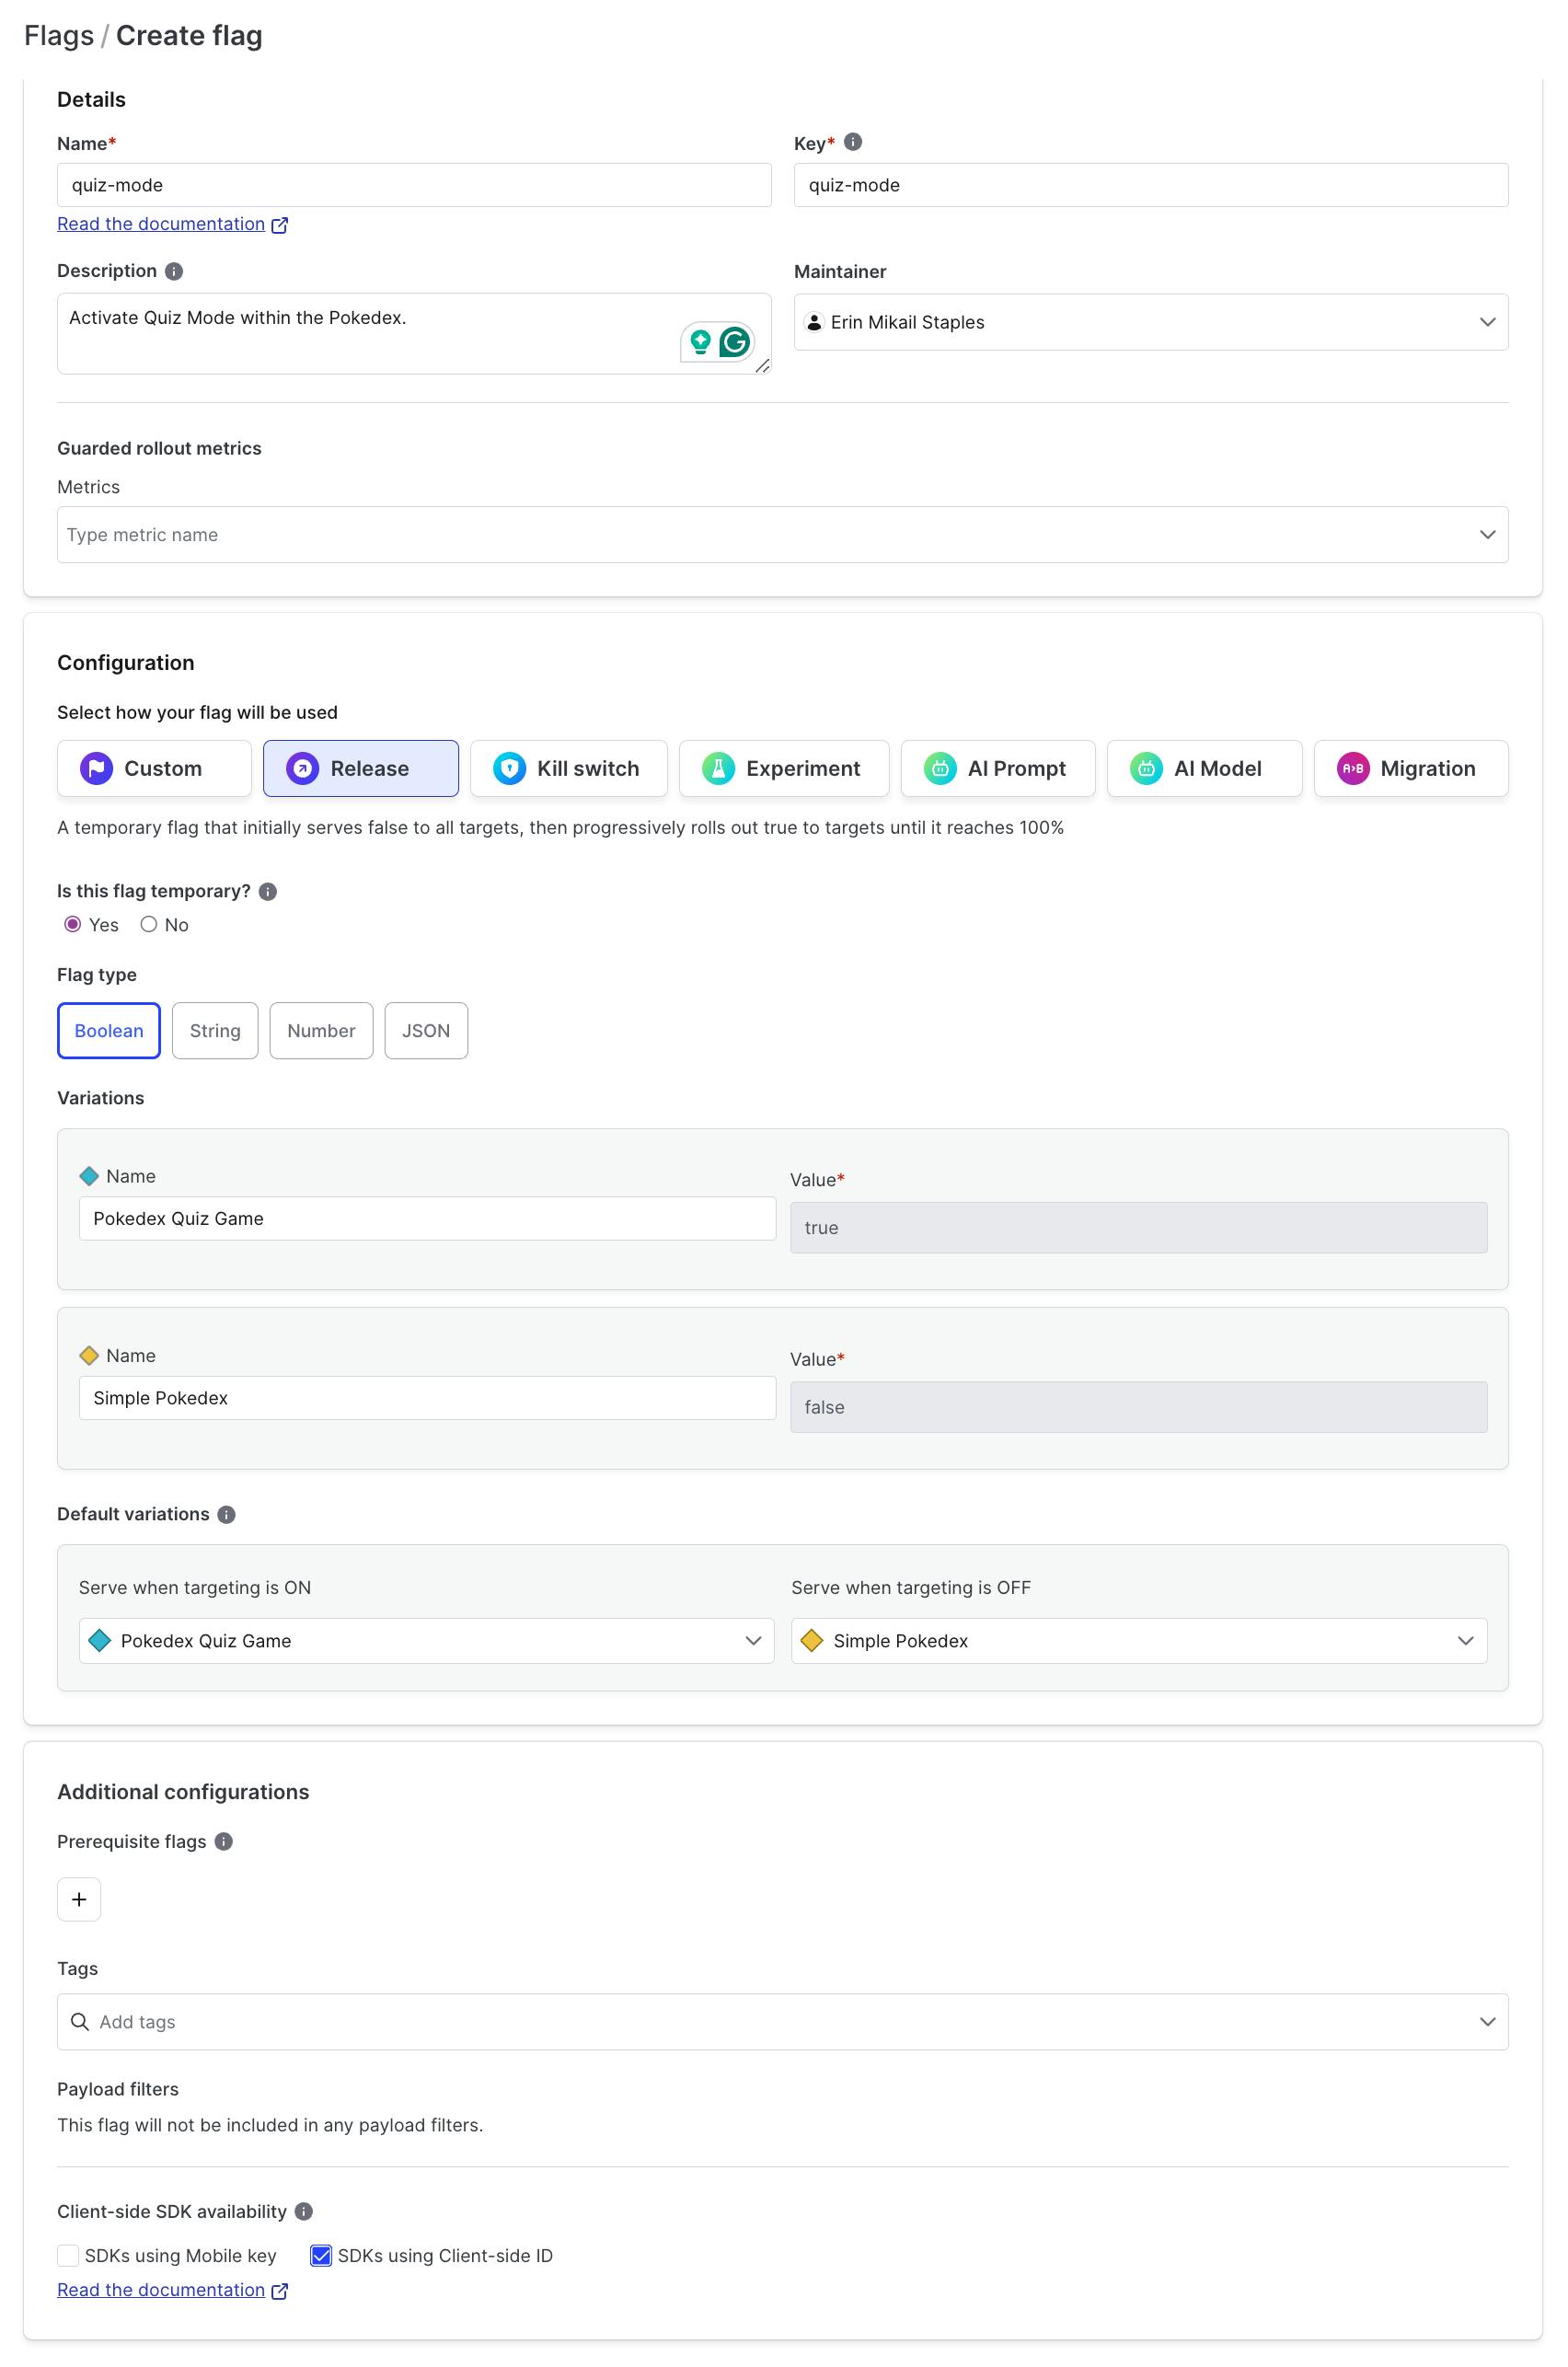1568x2367 pixels.
Task: Click the Grammarly icon in Description field
Action: [x=735, y=343]
